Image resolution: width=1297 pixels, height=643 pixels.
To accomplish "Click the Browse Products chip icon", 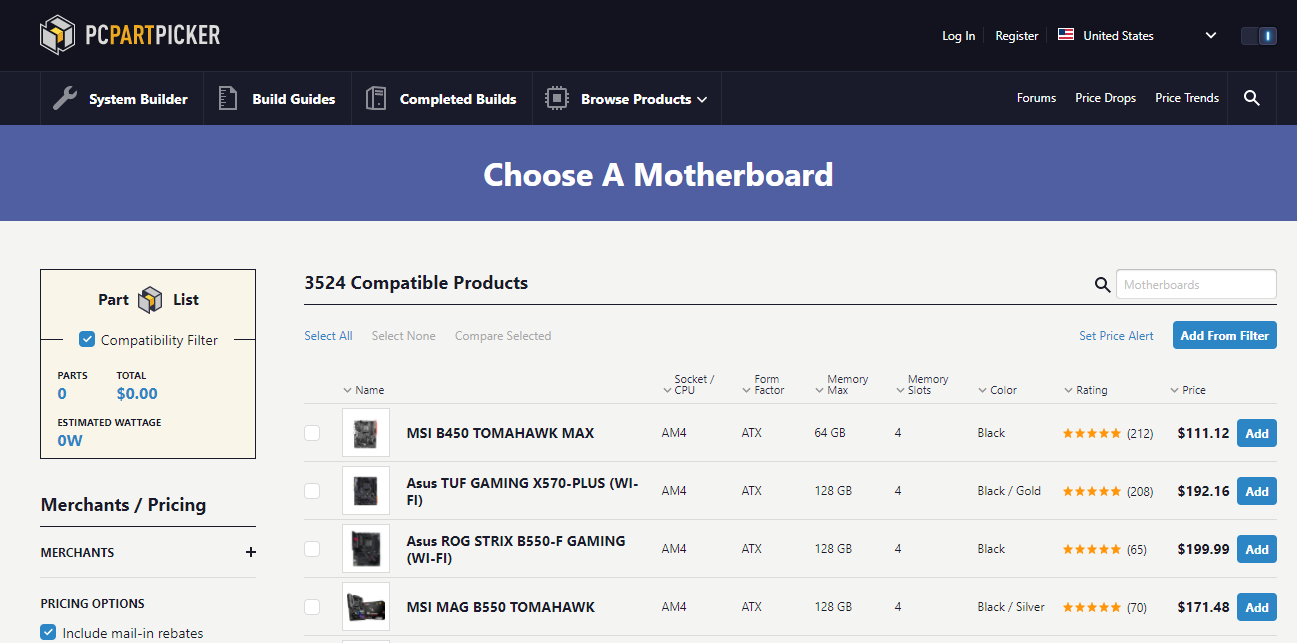I will (556, 98).
